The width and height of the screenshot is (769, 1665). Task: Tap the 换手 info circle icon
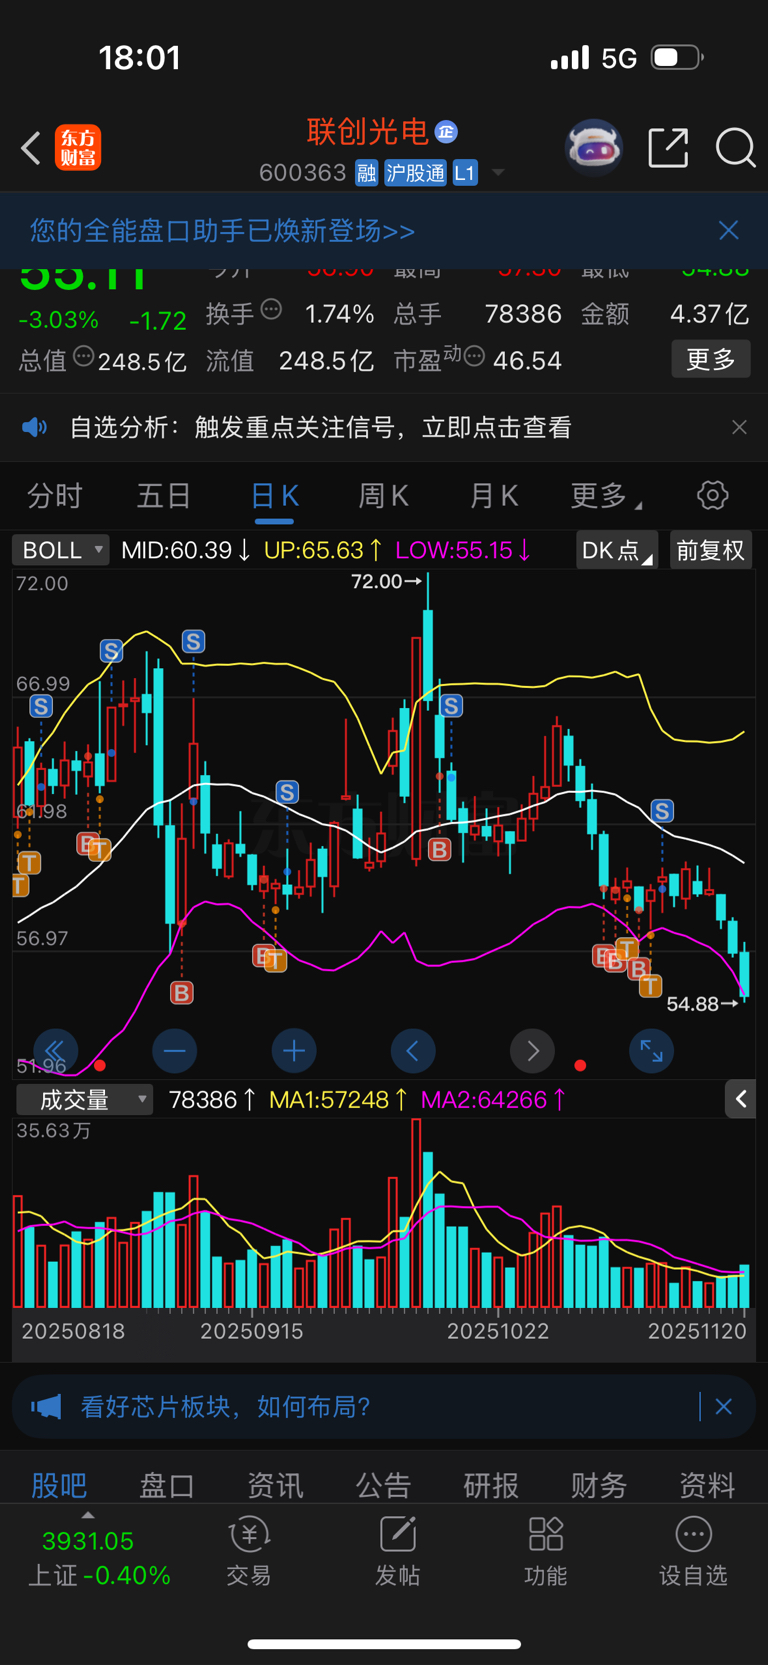[x=271, y=309]
